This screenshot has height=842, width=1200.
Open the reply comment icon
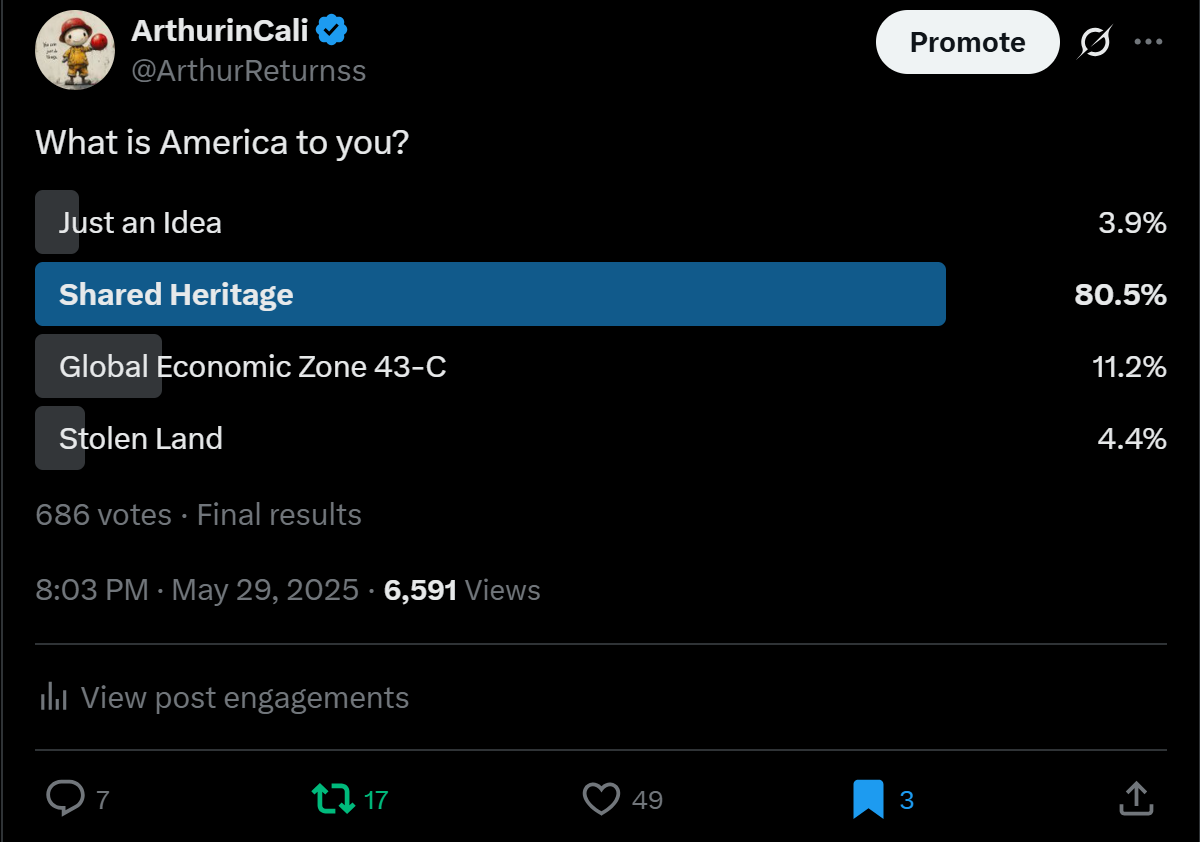pos(66,798)
